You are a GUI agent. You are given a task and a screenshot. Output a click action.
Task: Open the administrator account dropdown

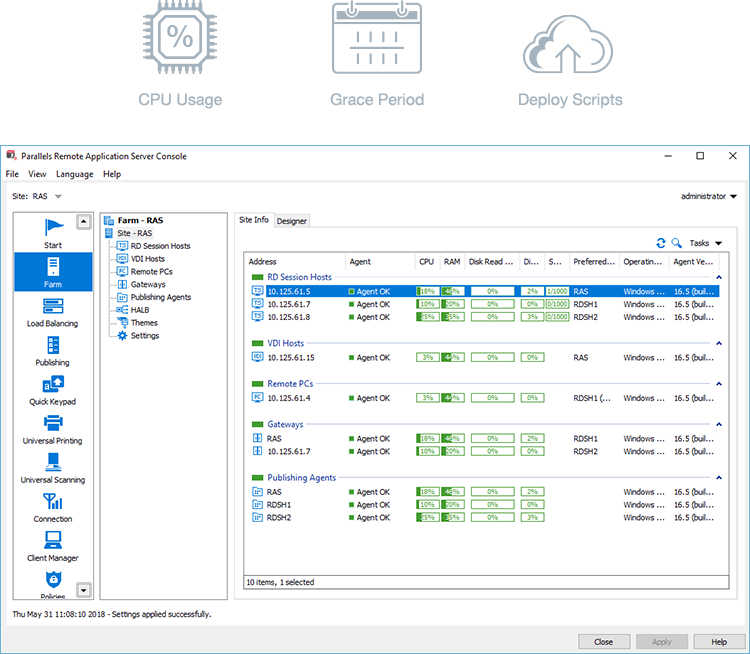point(708,196)
